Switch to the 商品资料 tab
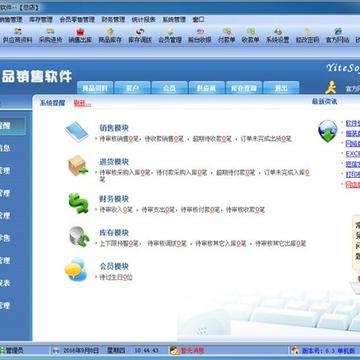 [95, 88]
